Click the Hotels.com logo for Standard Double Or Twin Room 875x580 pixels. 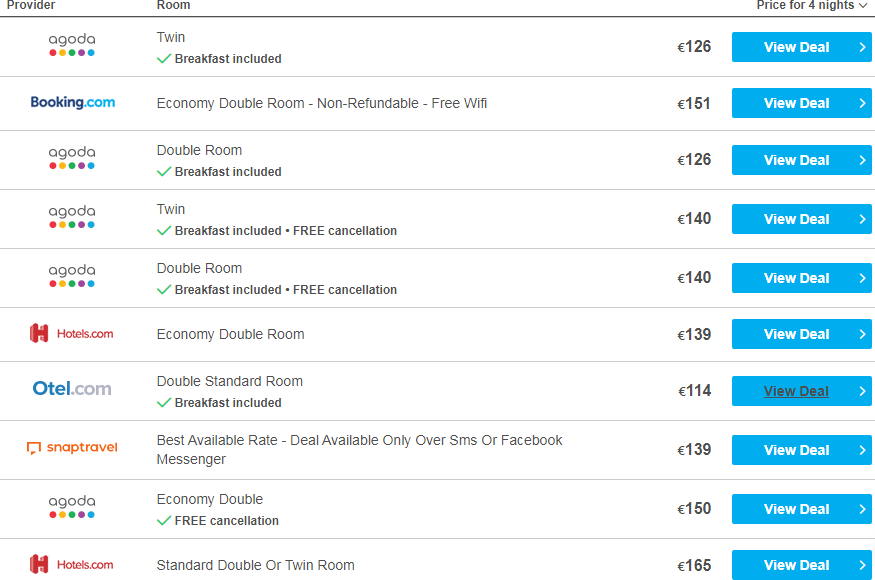(x=71, y=564)
